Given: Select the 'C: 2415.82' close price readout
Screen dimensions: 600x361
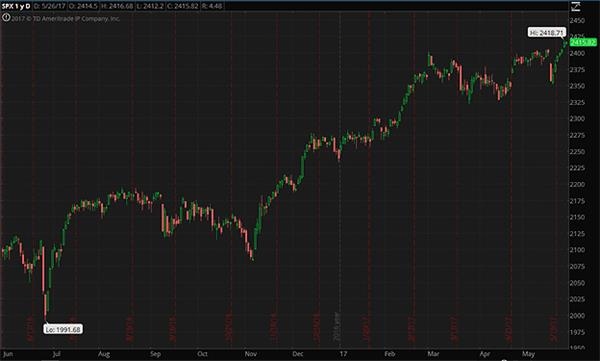Looking at the screenshot, I should click(183, 6).
